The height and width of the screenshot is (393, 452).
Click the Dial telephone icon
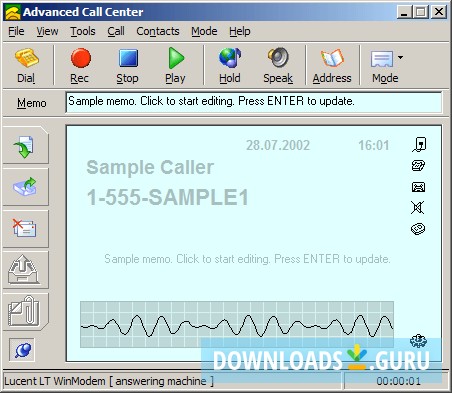pos(27,58)
